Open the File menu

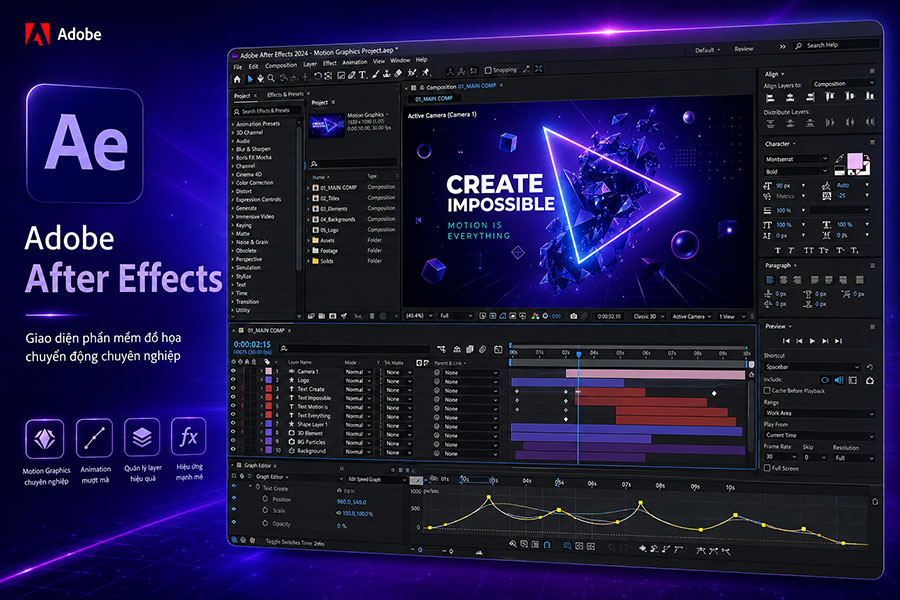(x=238, y=67)
